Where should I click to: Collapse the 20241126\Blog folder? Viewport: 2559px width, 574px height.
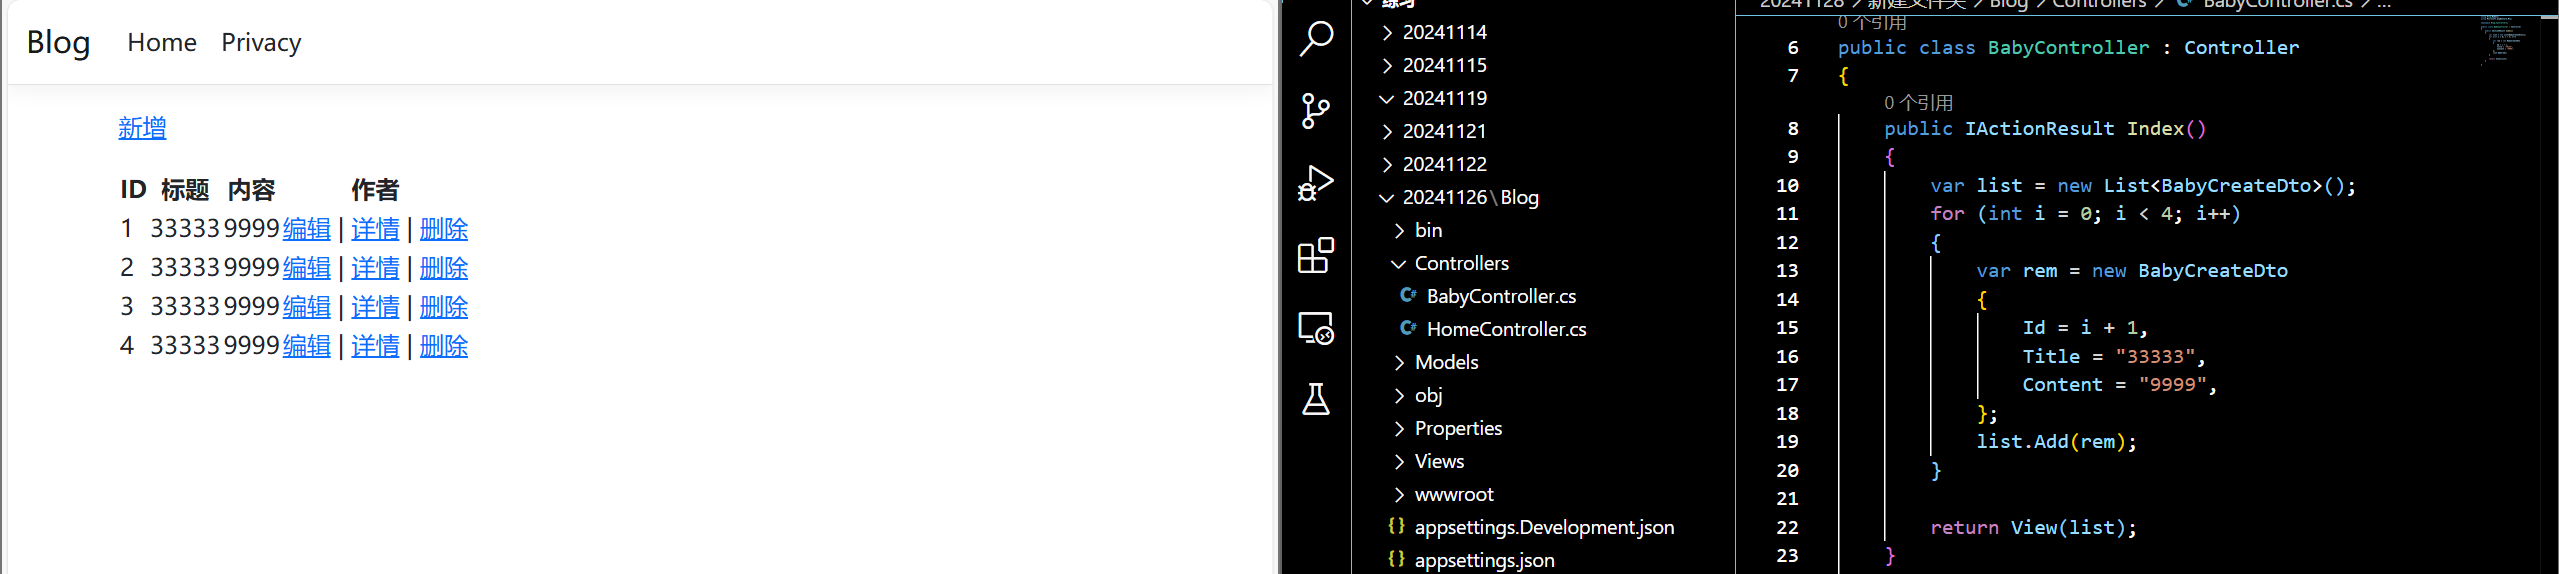(1470, 197)
